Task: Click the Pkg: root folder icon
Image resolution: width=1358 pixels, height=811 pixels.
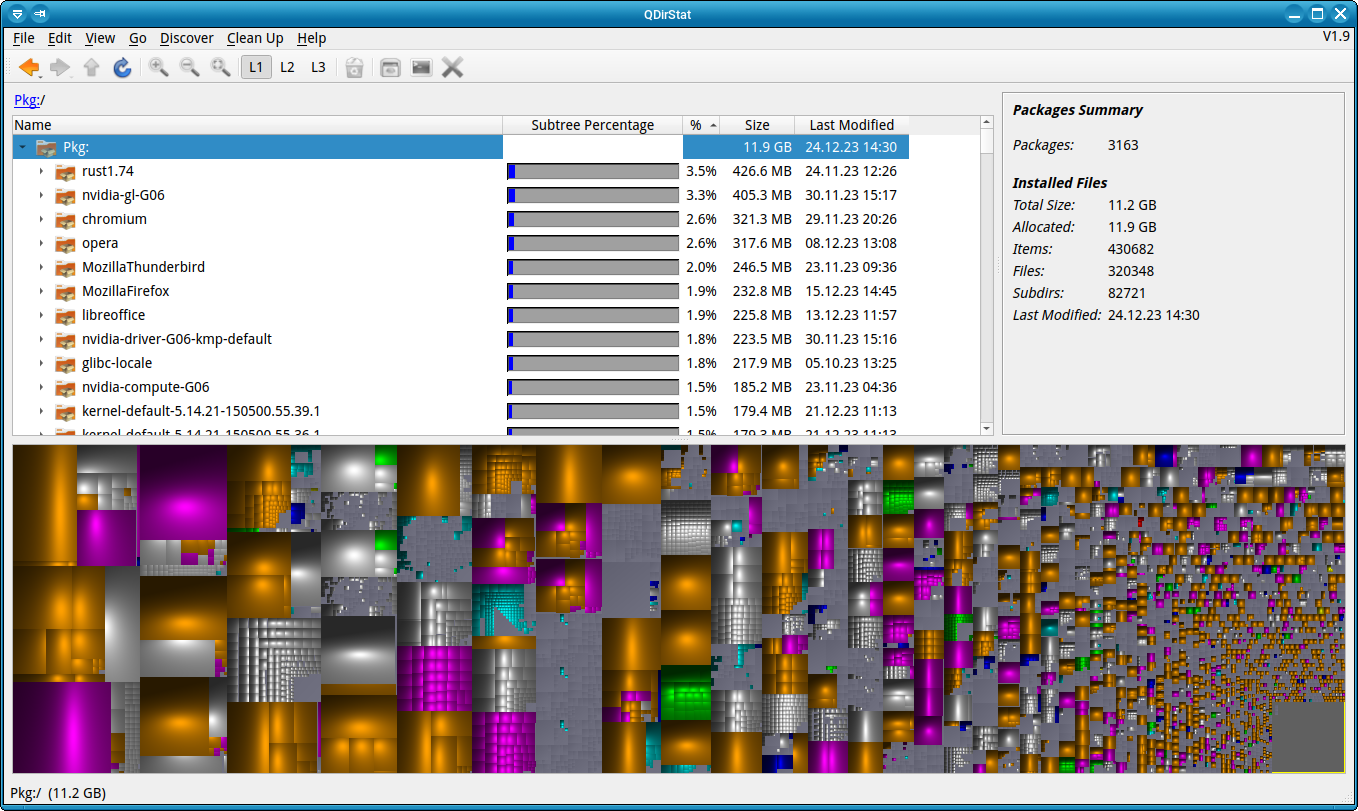Action: pos(46,147)
